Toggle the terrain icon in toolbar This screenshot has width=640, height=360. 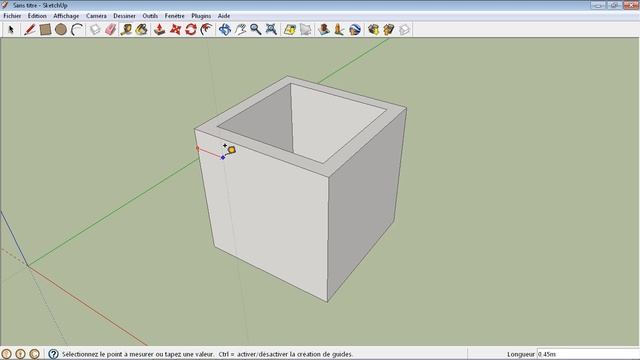(305, 29)
